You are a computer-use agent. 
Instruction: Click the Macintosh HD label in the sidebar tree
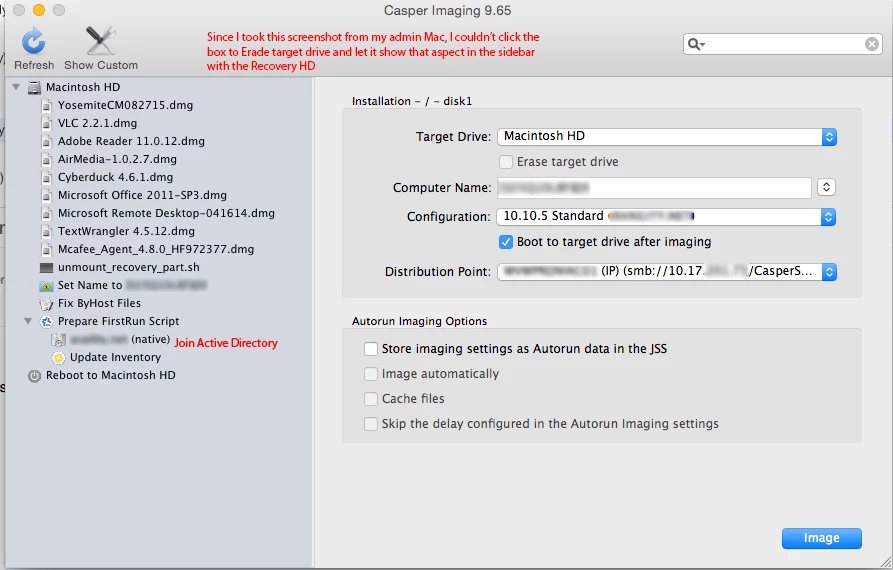(x=83, y=87)
